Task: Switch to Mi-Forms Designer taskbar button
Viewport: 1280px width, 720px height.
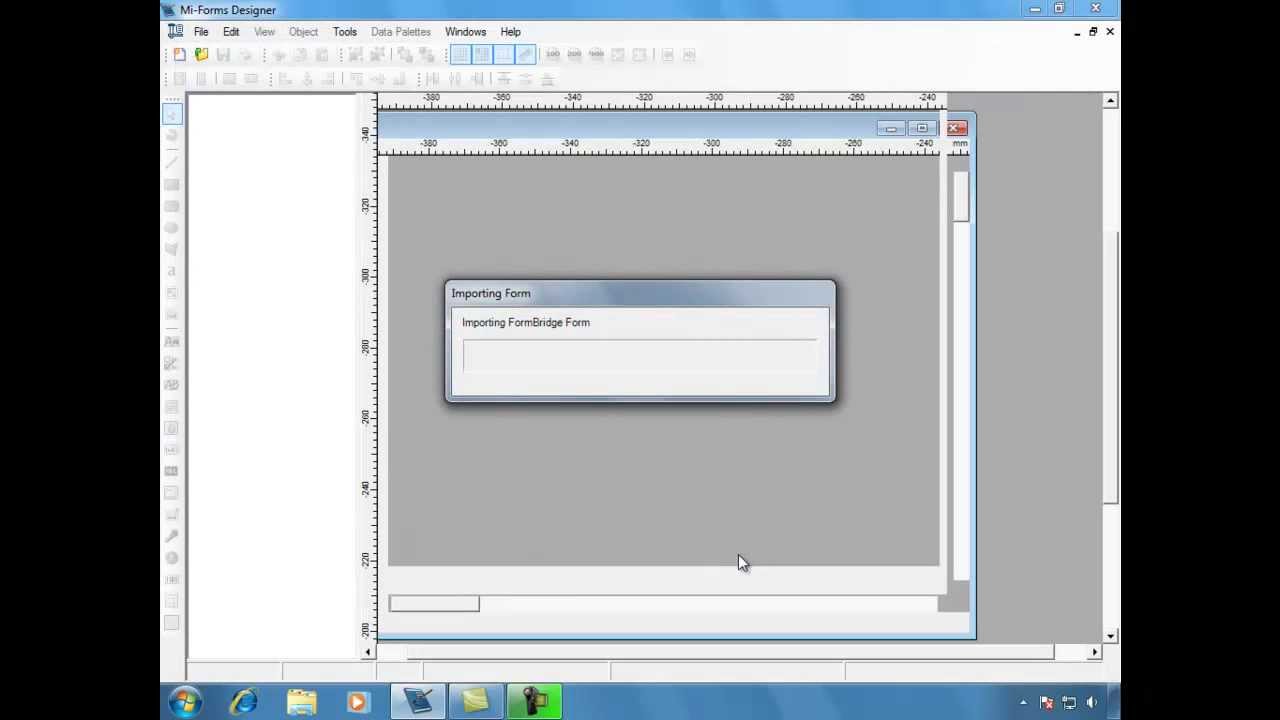Action: (418, 702)
